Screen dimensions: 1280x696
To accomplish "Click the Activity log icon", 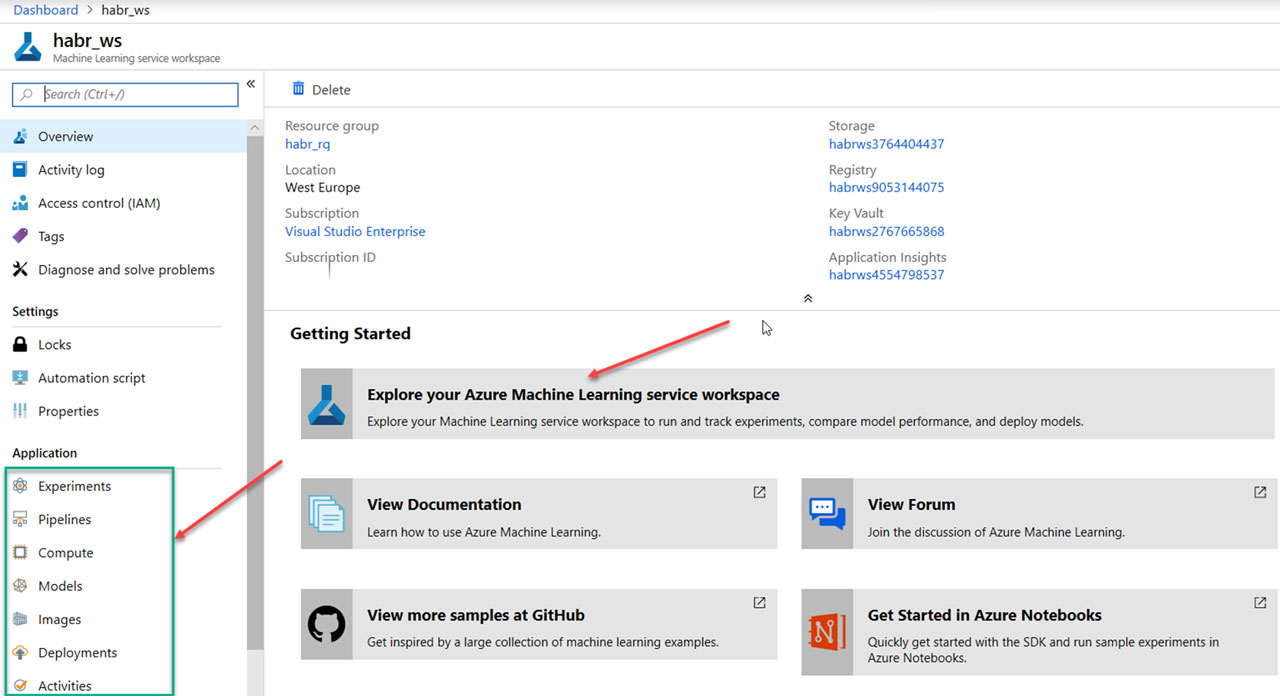I will (x=20, y=169).
